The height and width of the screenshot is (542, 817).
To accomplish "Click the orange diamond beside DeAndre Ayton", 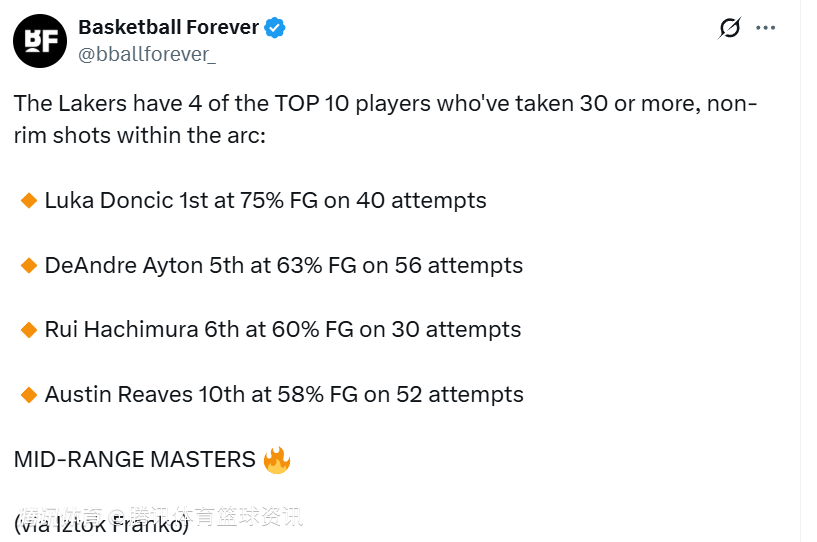I will click(x=29, y=266).
